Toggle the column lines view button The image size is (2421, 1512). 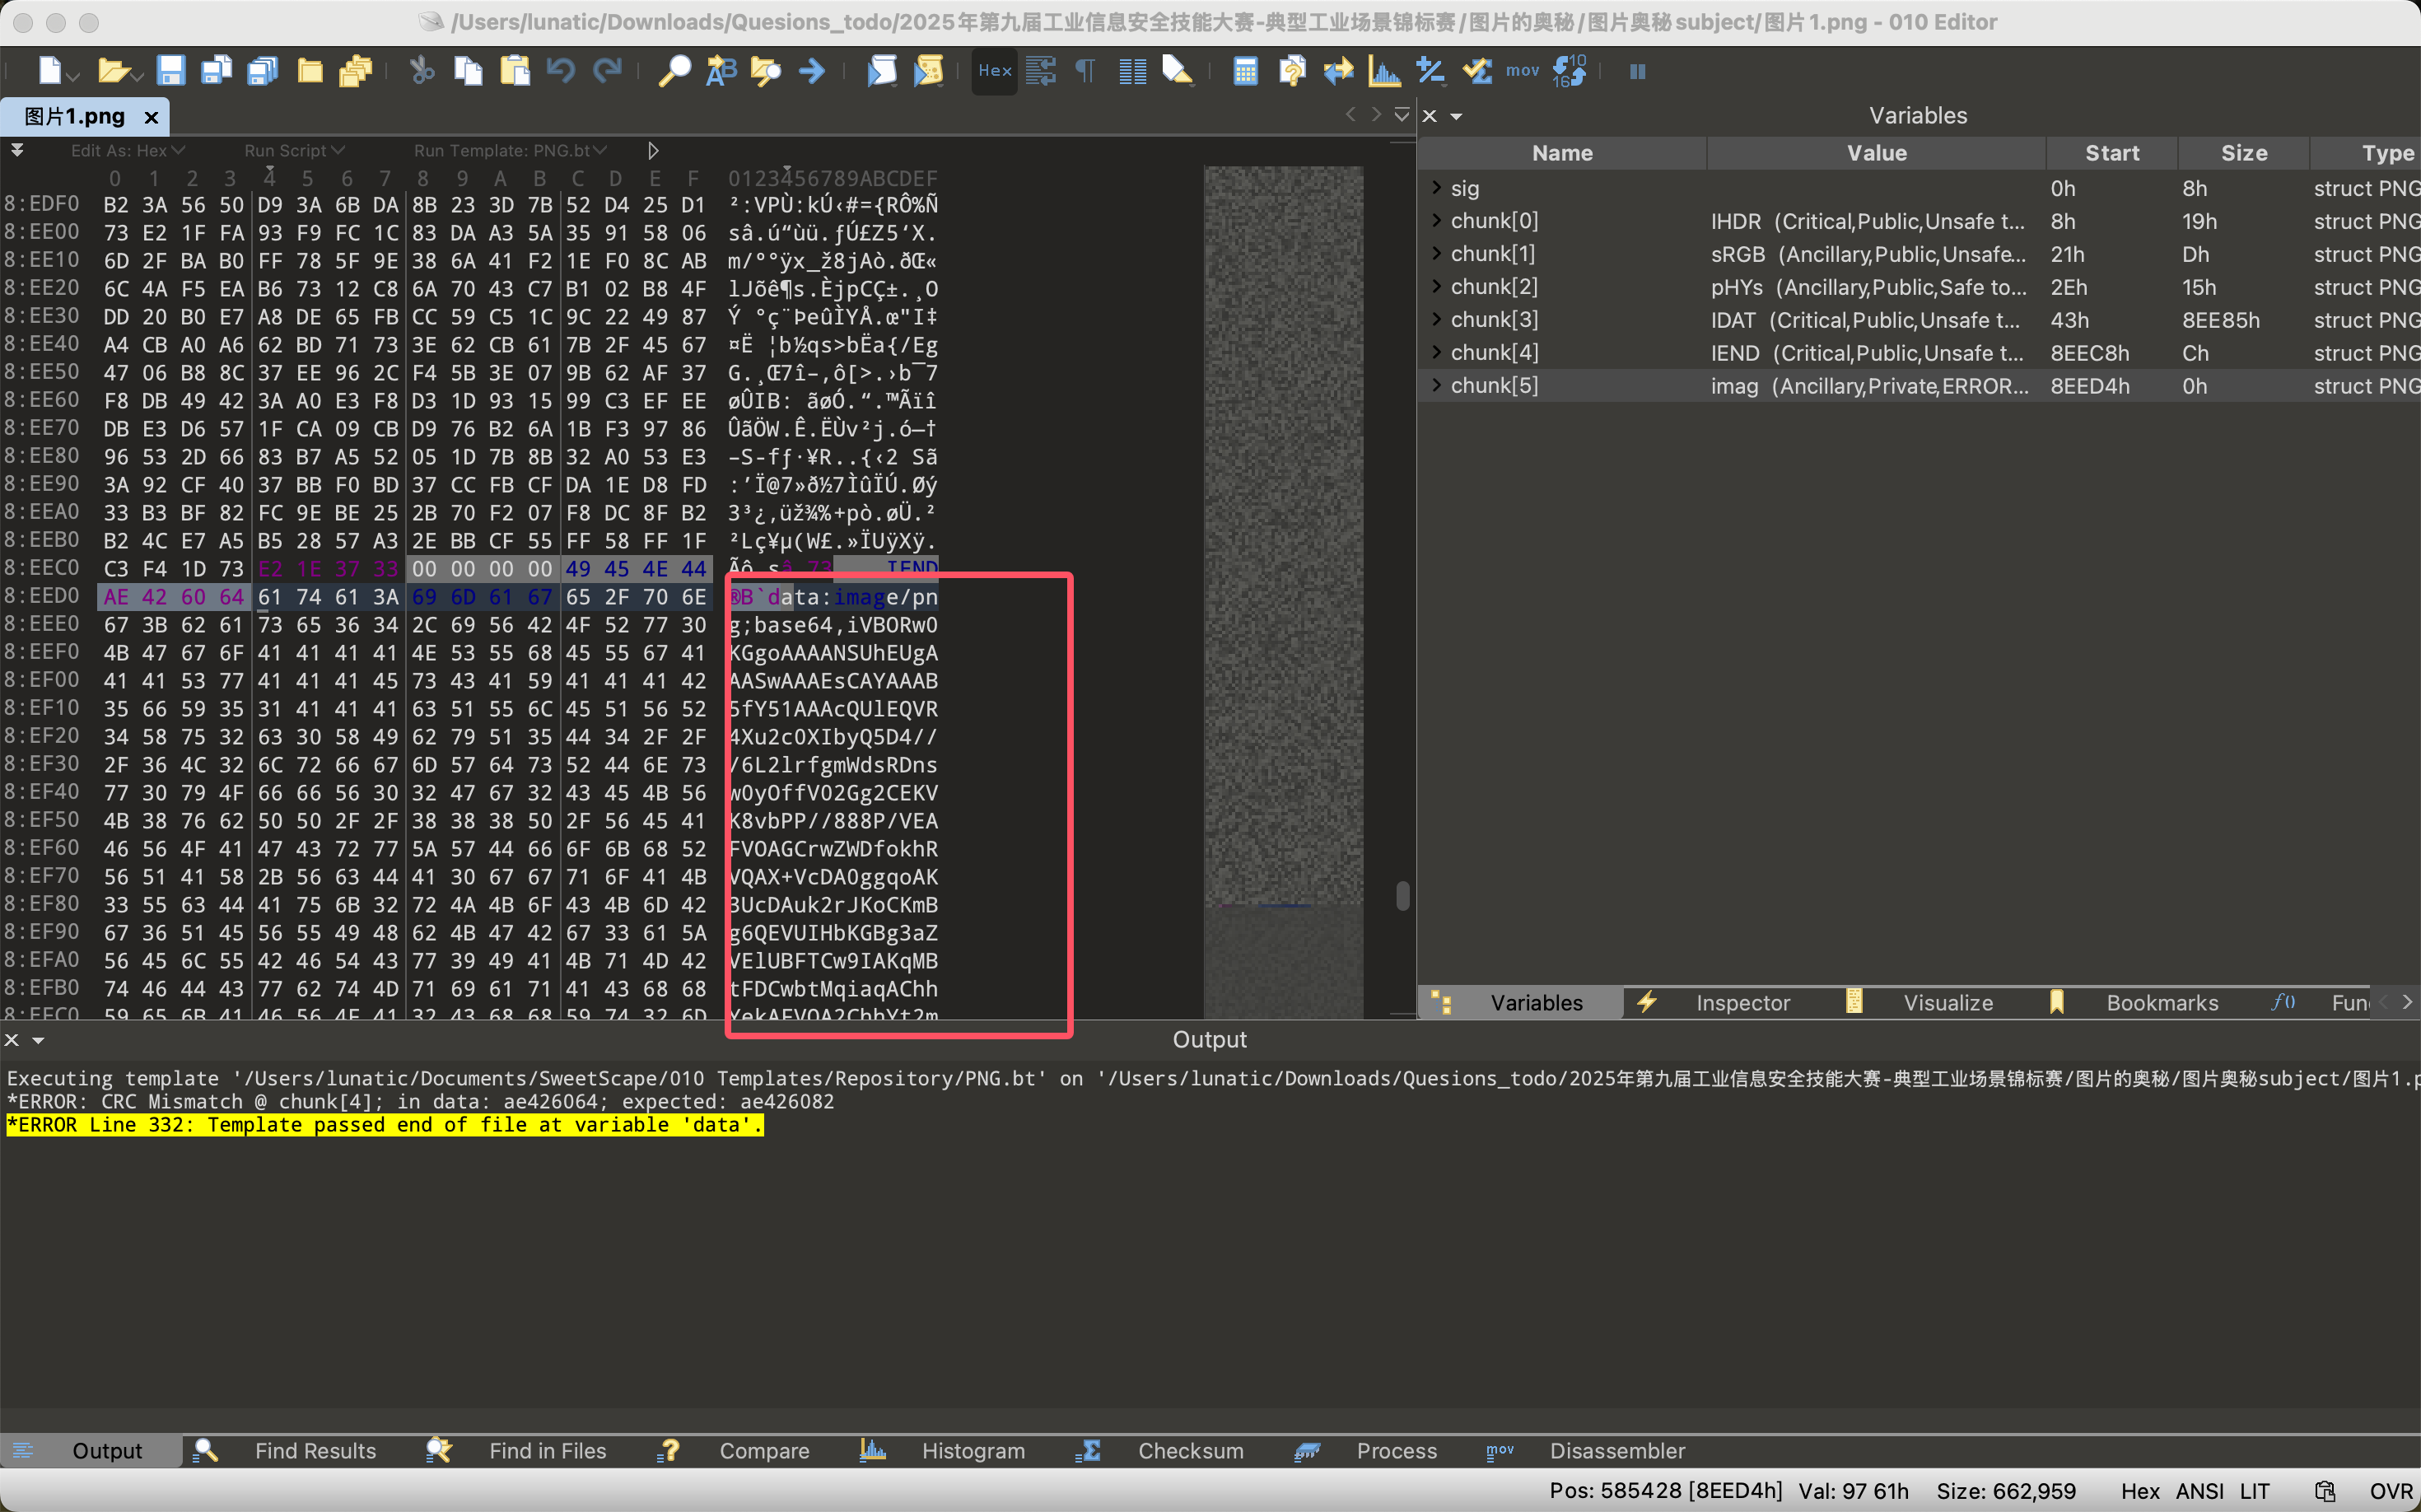click(1132, 71)
